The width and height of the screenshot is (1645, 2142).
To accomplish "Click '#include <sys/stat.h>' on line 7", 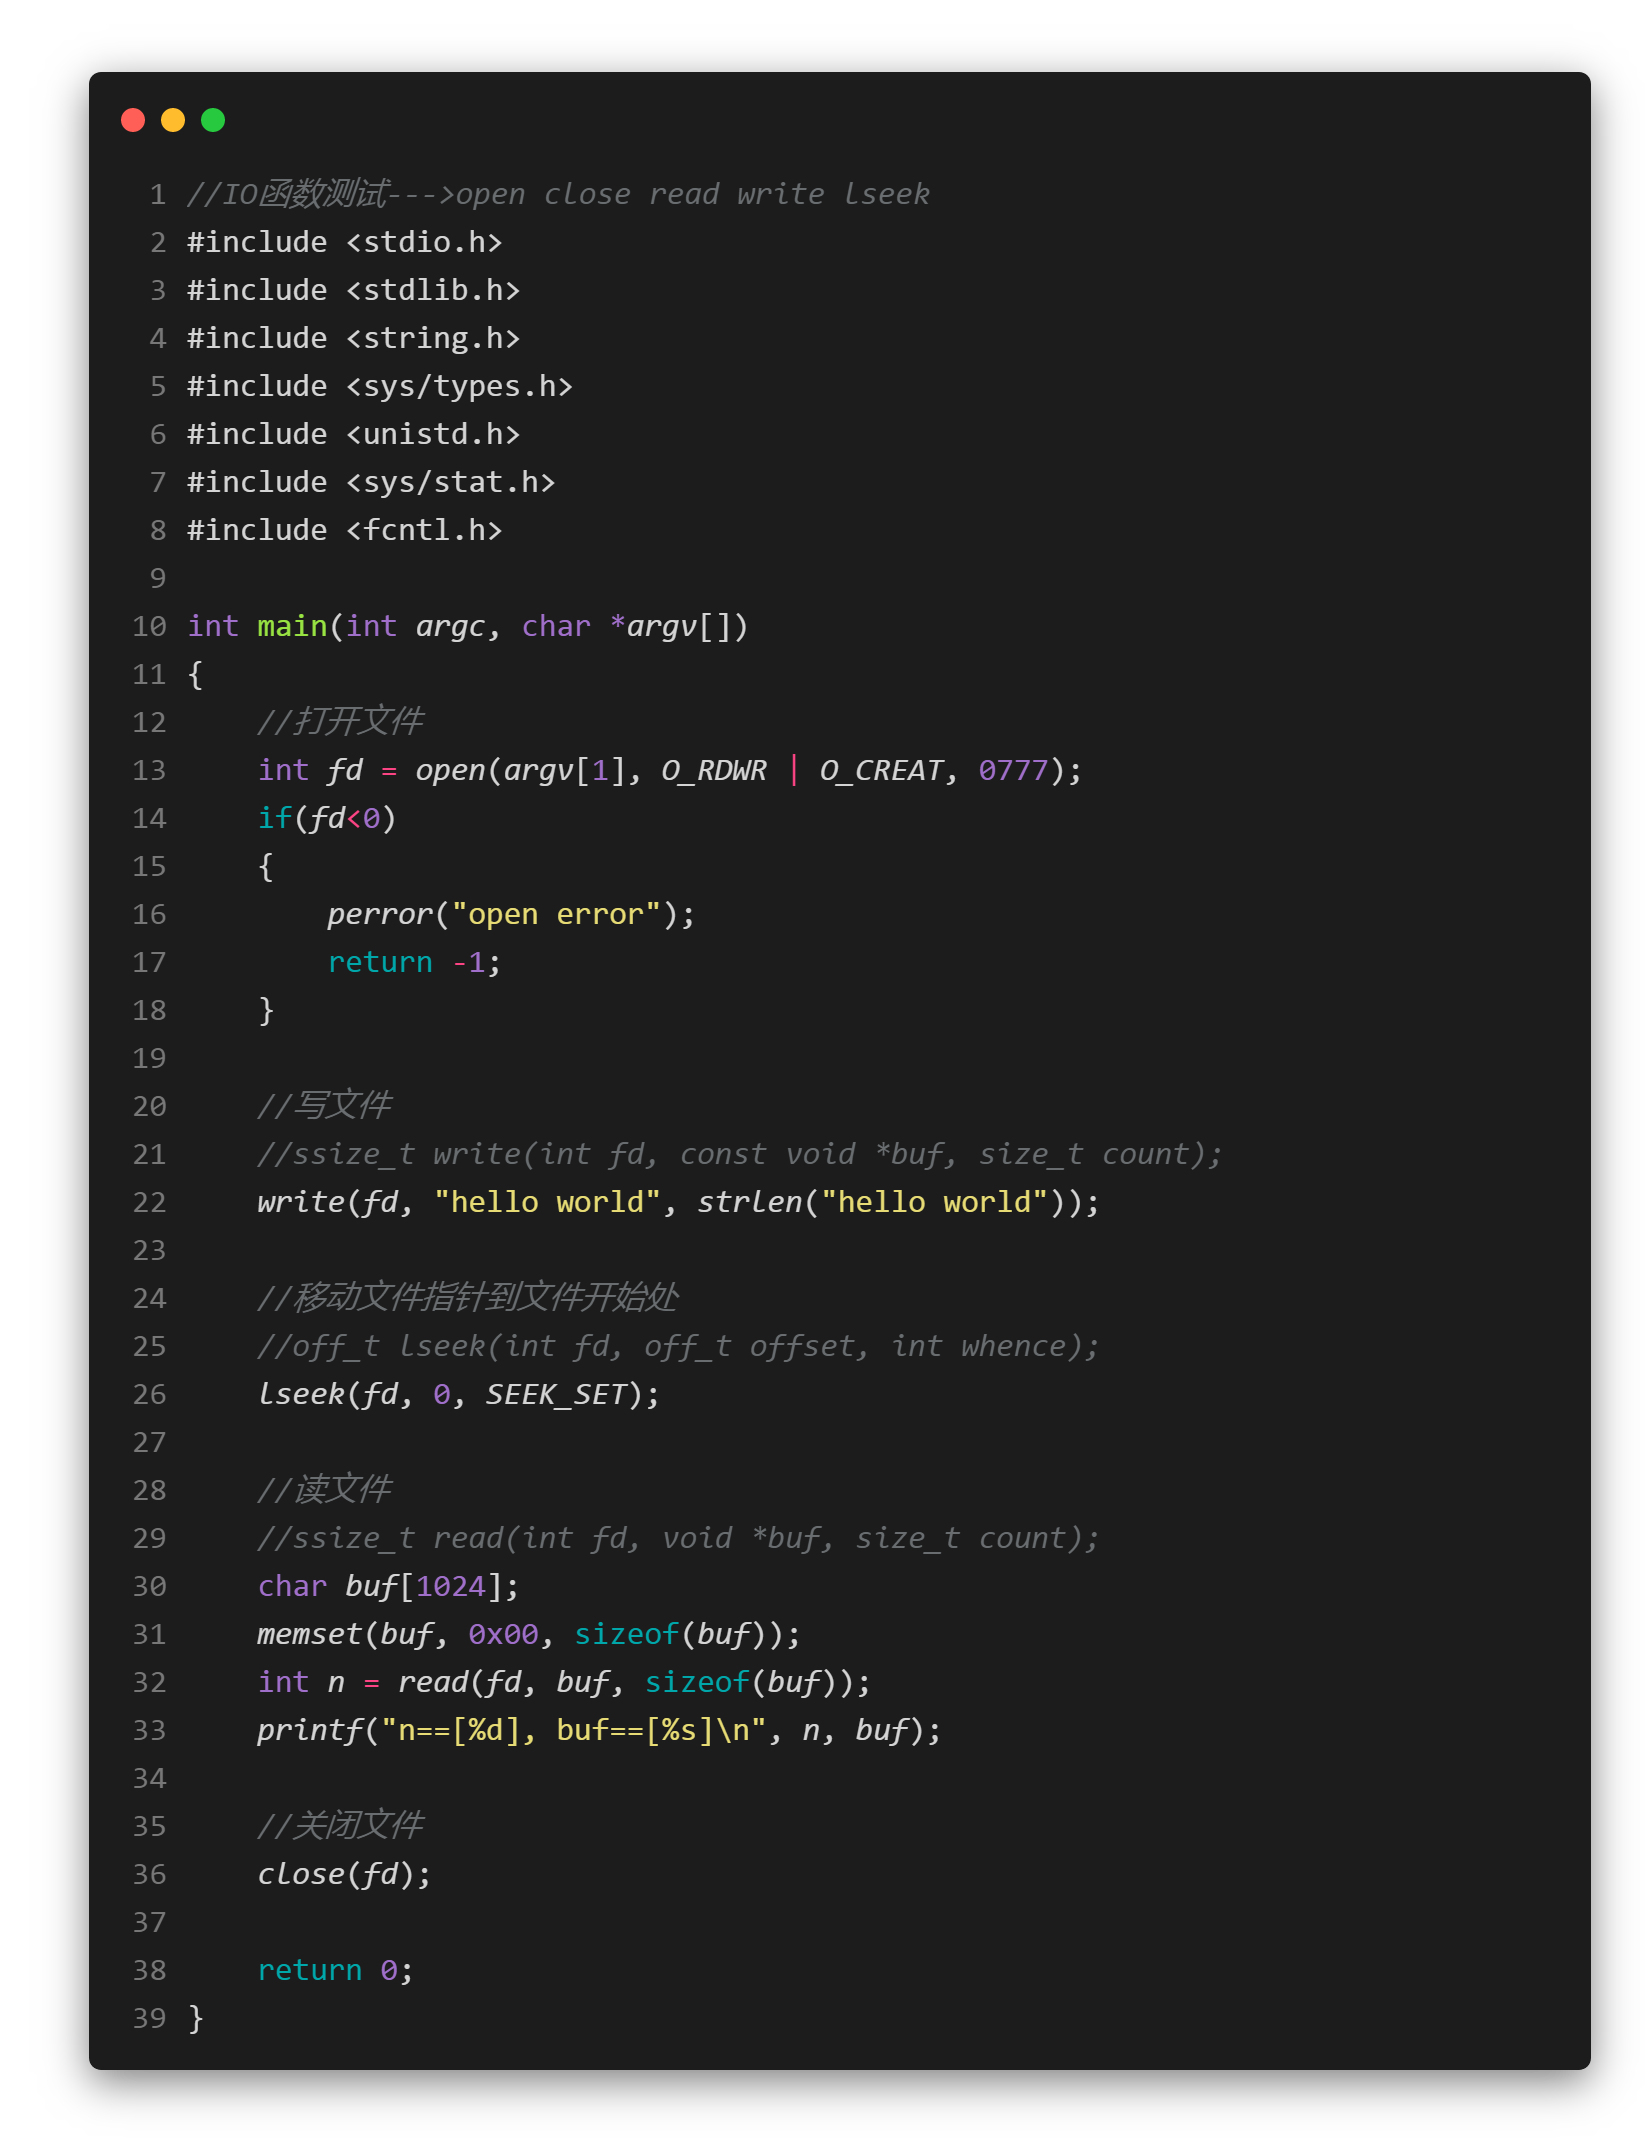I will coord(371,482).
